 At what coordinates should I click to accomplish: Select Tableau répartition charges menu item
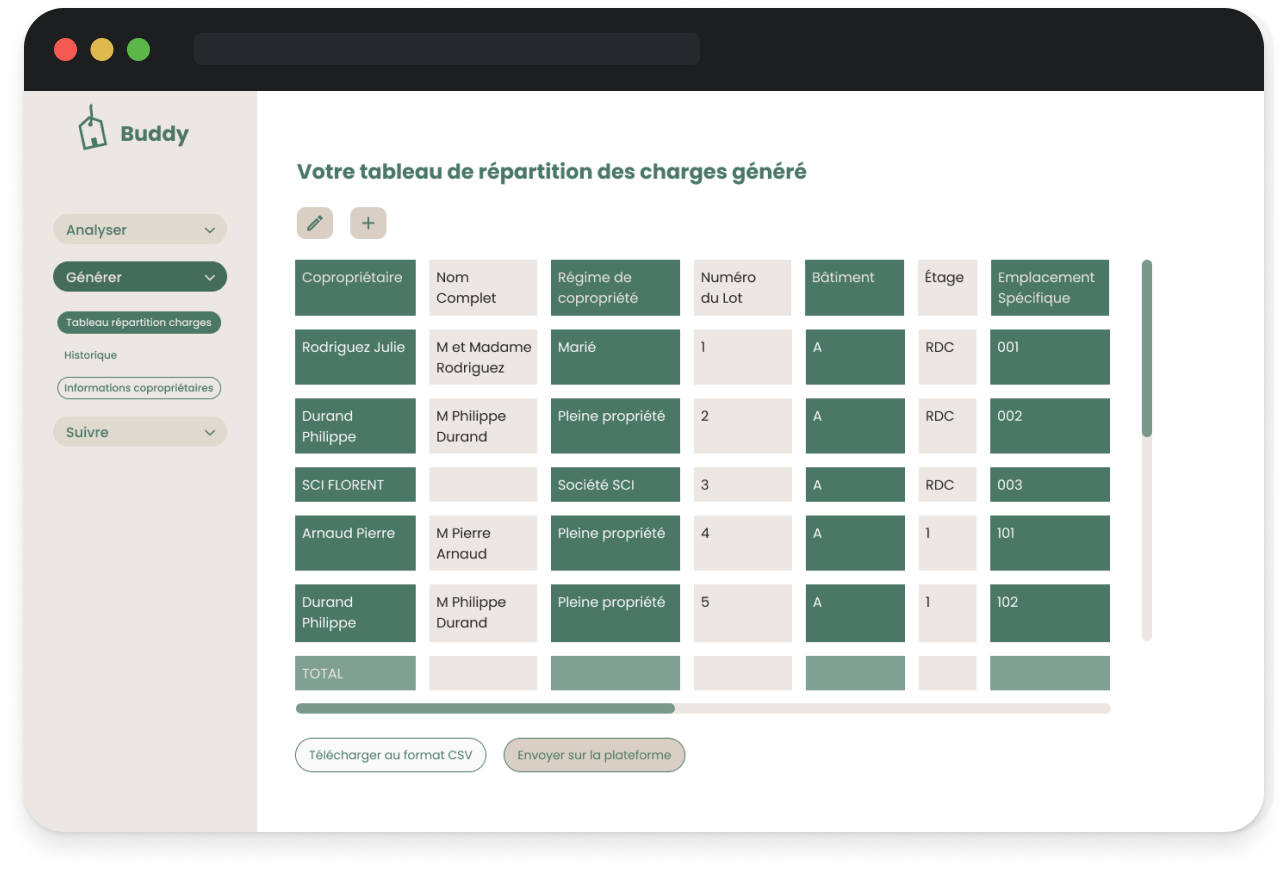(139, 323)
